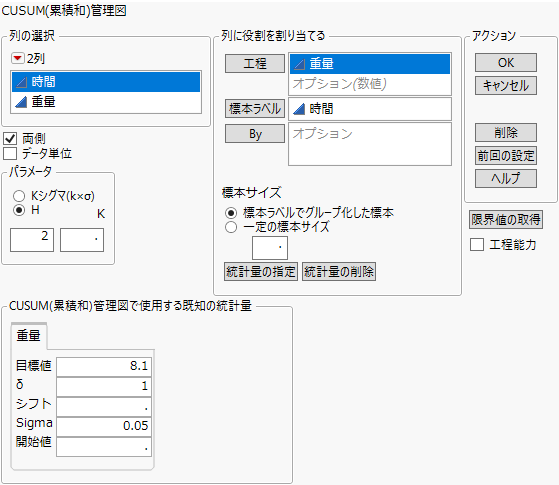Viewport: 559px width, 485px height.
Task: Click the 前回の設定 button
Action: (x=506, y=155)
